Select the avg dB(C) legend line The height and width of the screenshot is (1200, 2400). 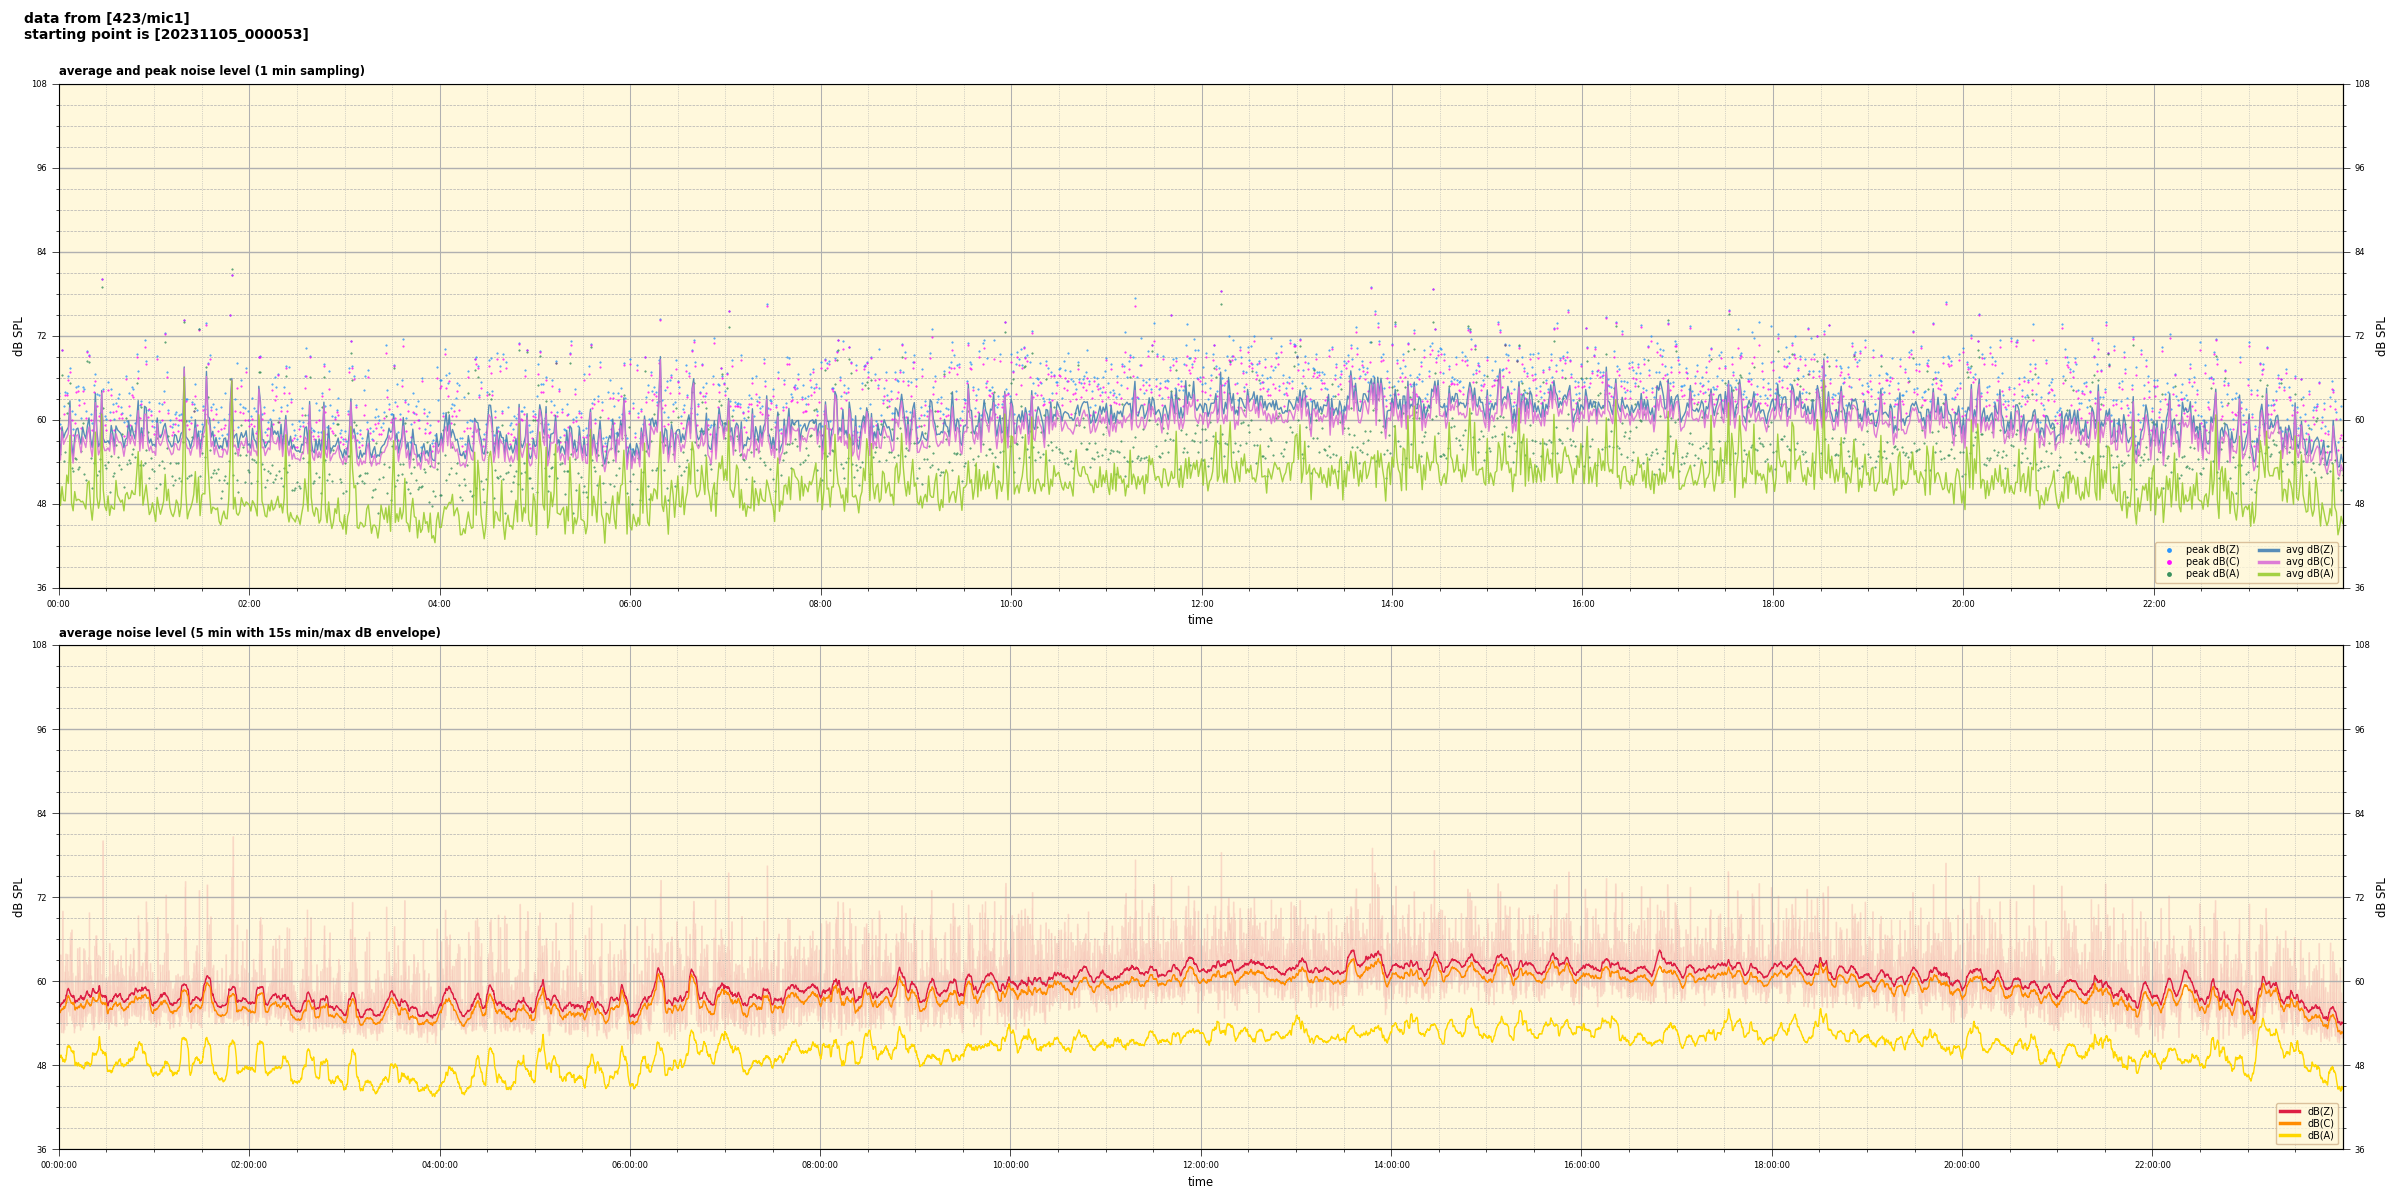click(2268, 562)
